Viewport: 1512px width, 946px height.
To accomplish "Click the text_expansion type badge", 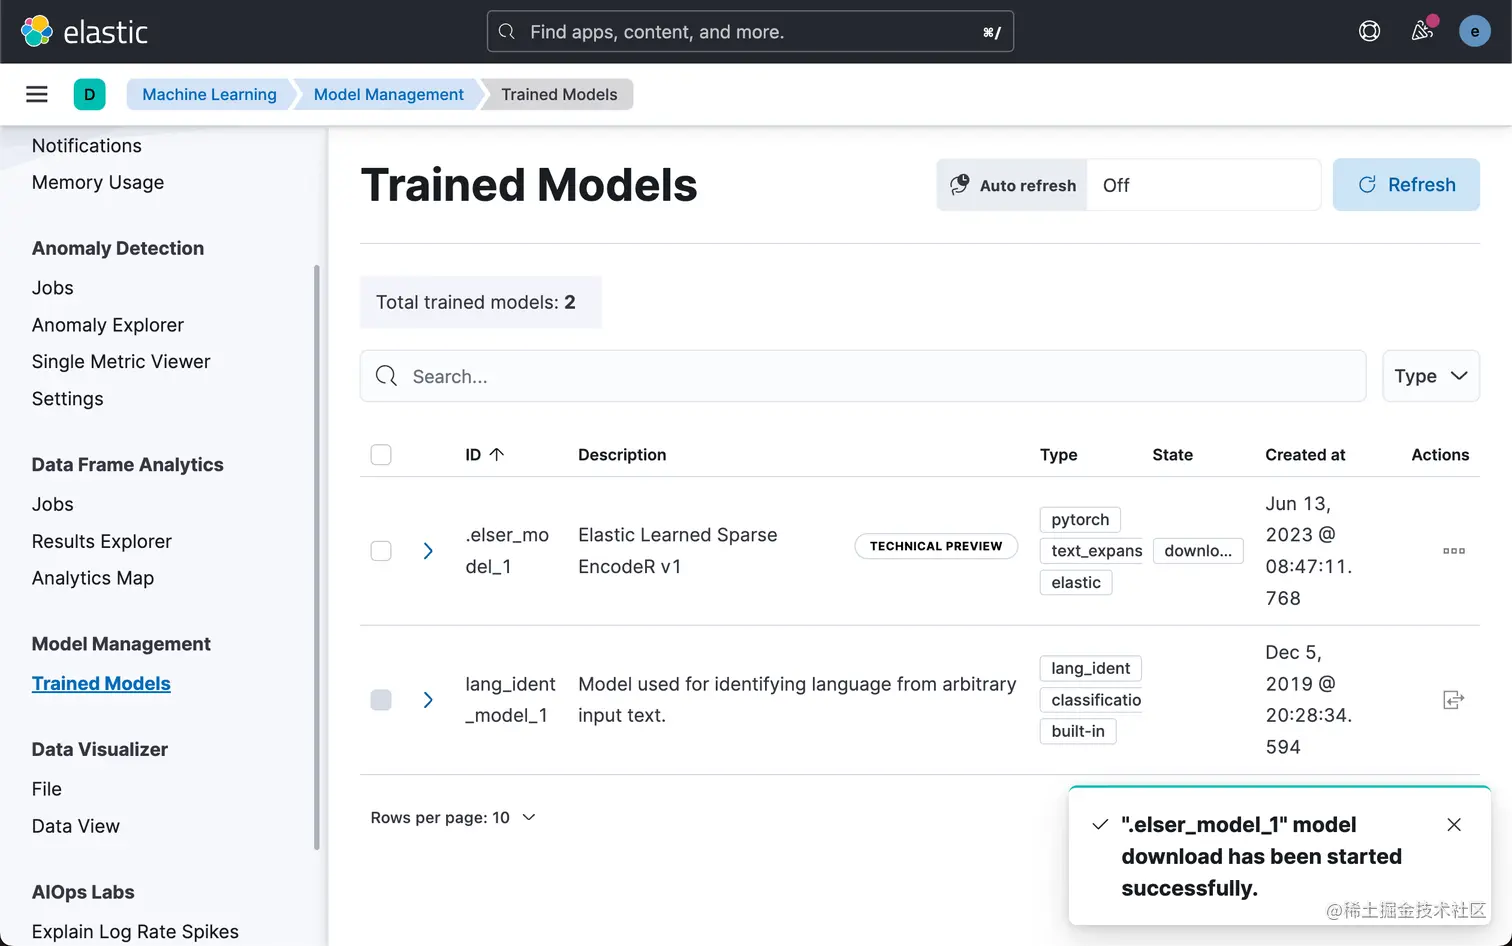I will click(x=1091, y=551).
